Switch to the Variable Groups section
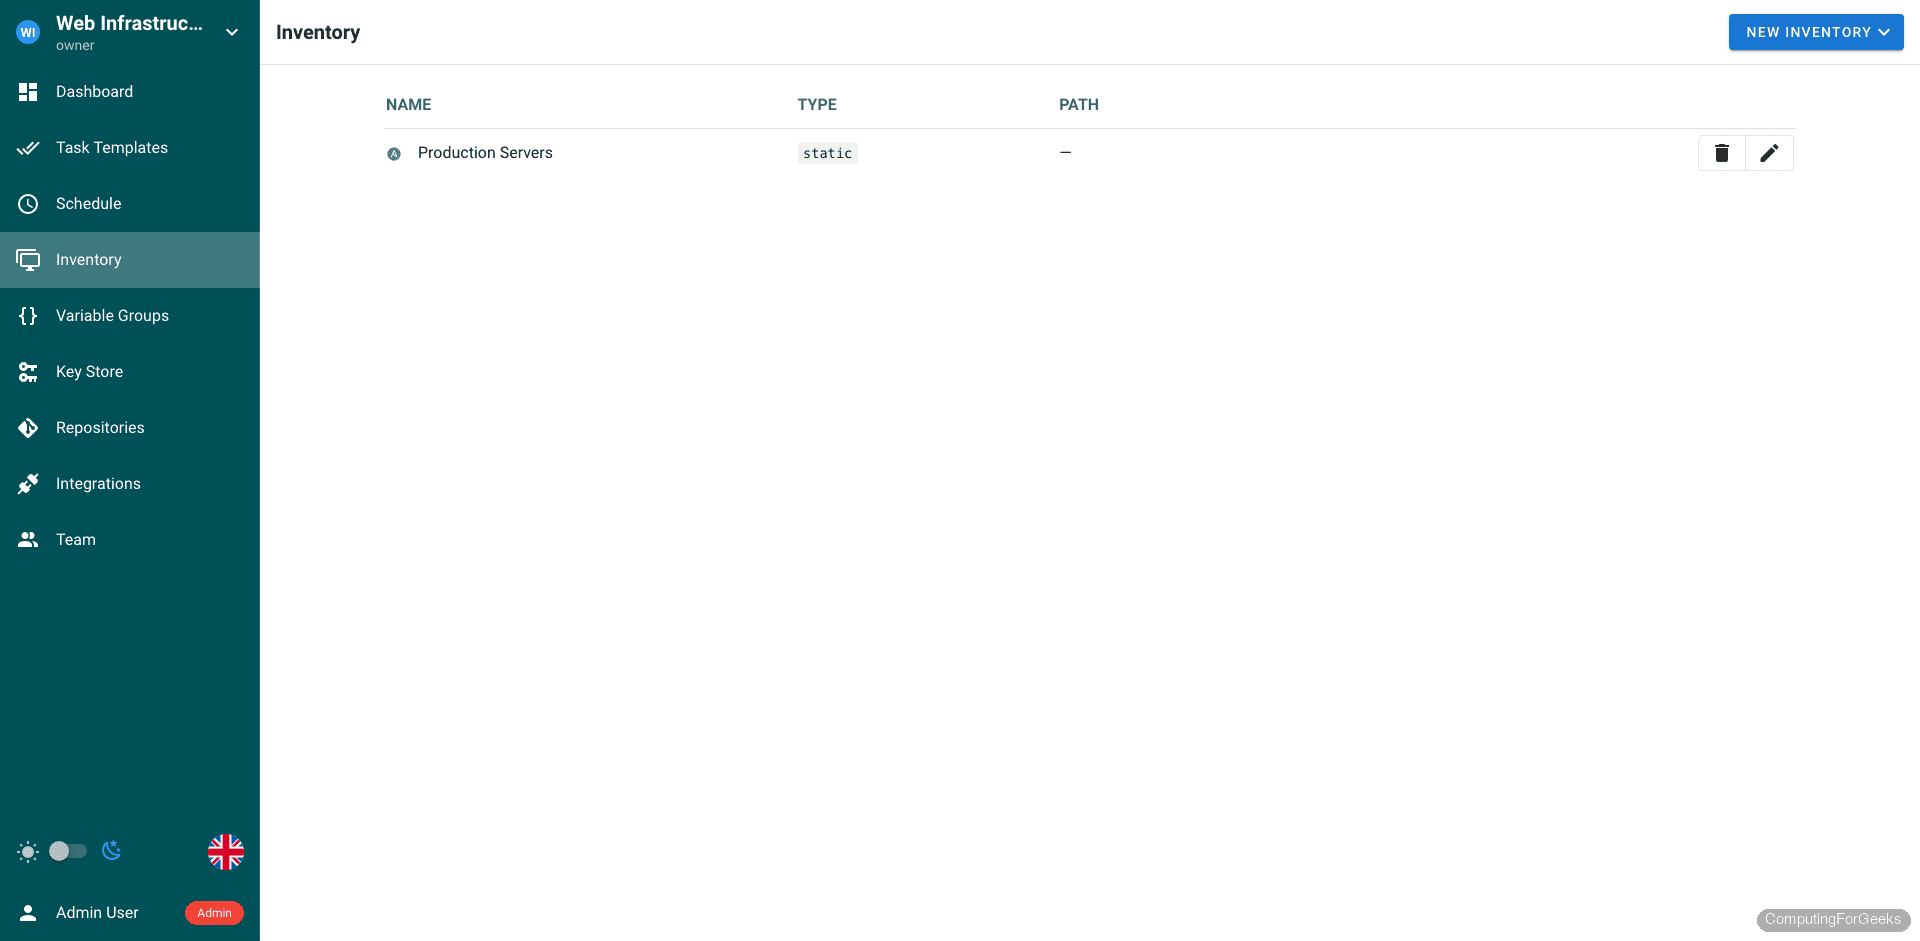The image size is (1920, 941). point(112,315)
